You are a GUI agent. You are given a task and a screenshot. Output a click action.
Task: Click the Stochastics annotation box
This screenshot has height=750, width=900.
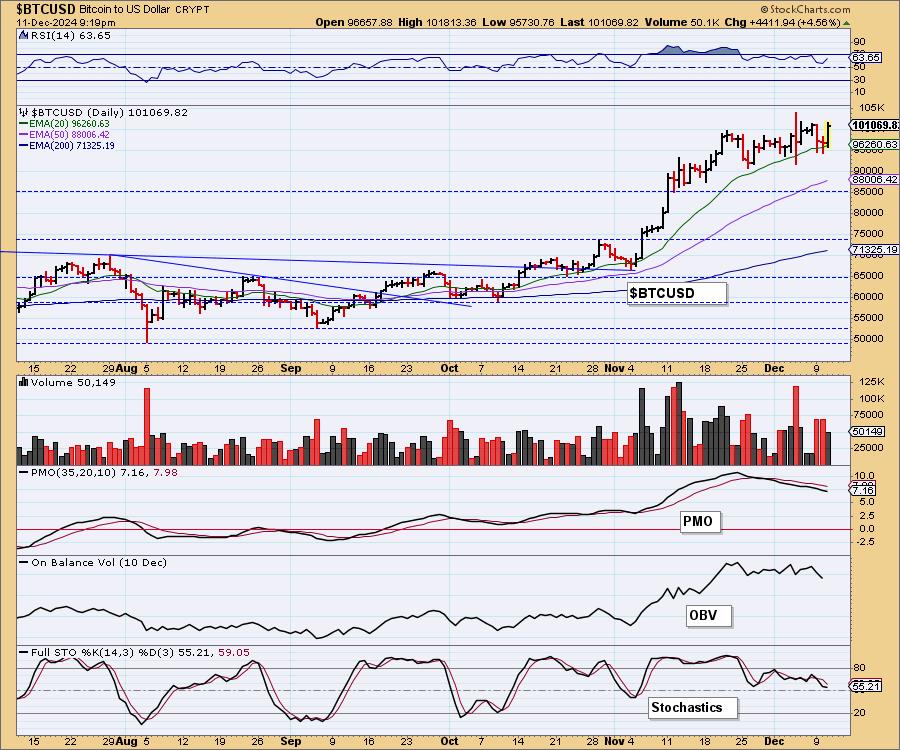click(693, 708)
